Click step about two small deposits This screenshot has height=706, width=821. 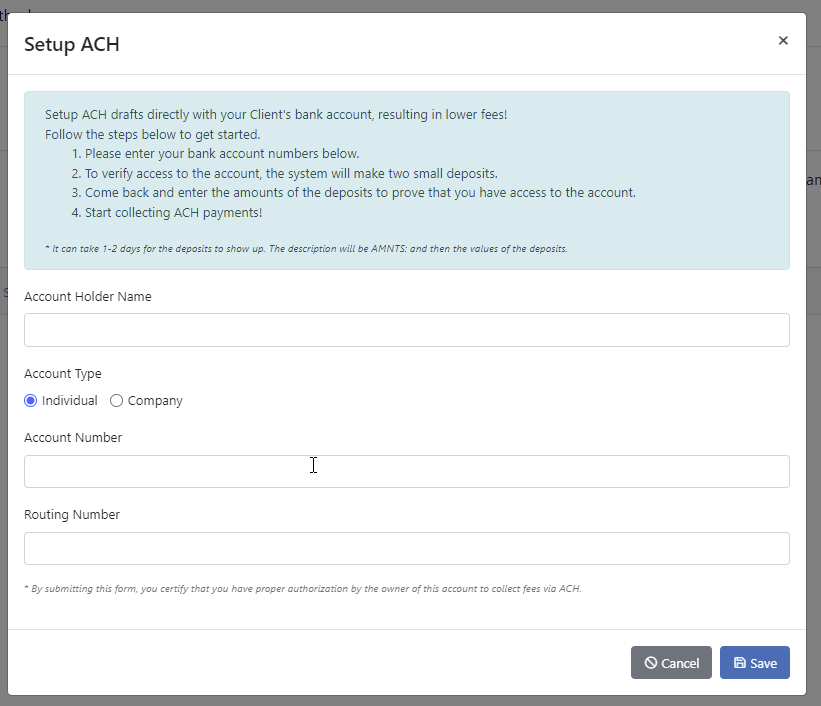(291, 173)
